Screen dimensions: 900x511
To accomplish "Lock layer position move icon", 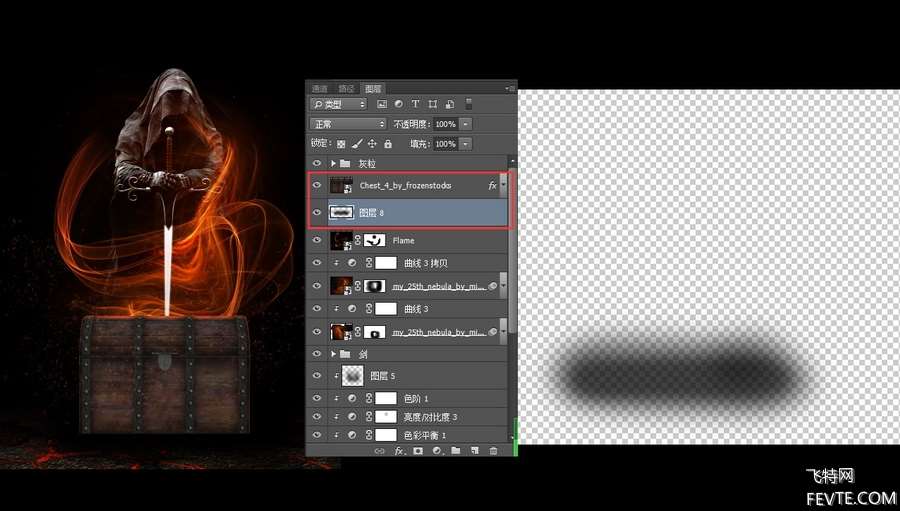I will (372, 144).
